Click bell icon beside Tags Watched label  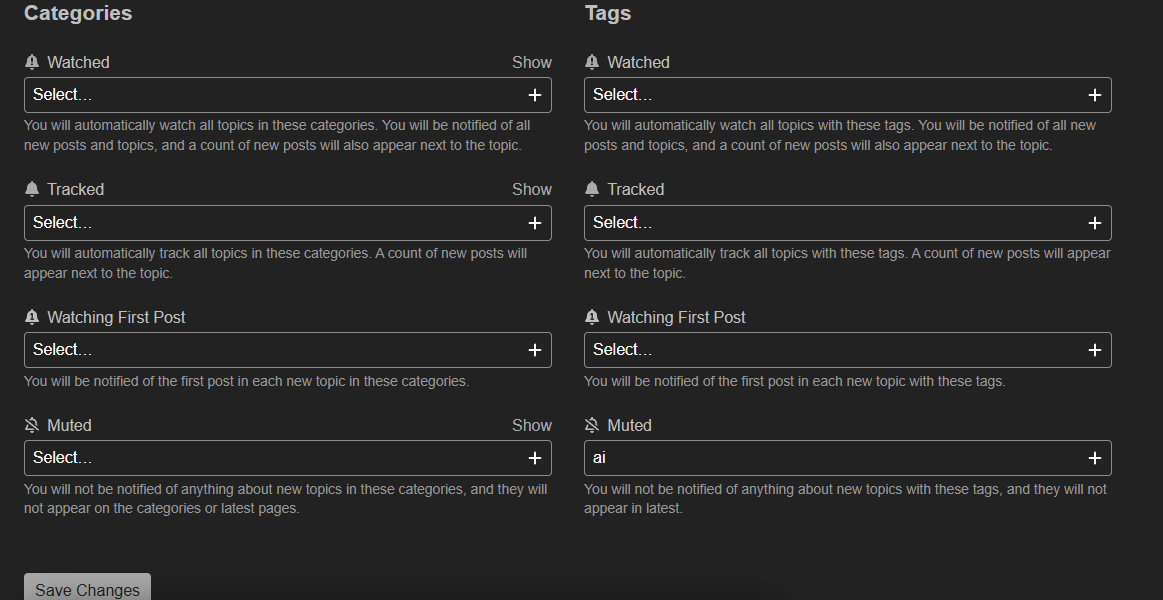click(592, 62)
